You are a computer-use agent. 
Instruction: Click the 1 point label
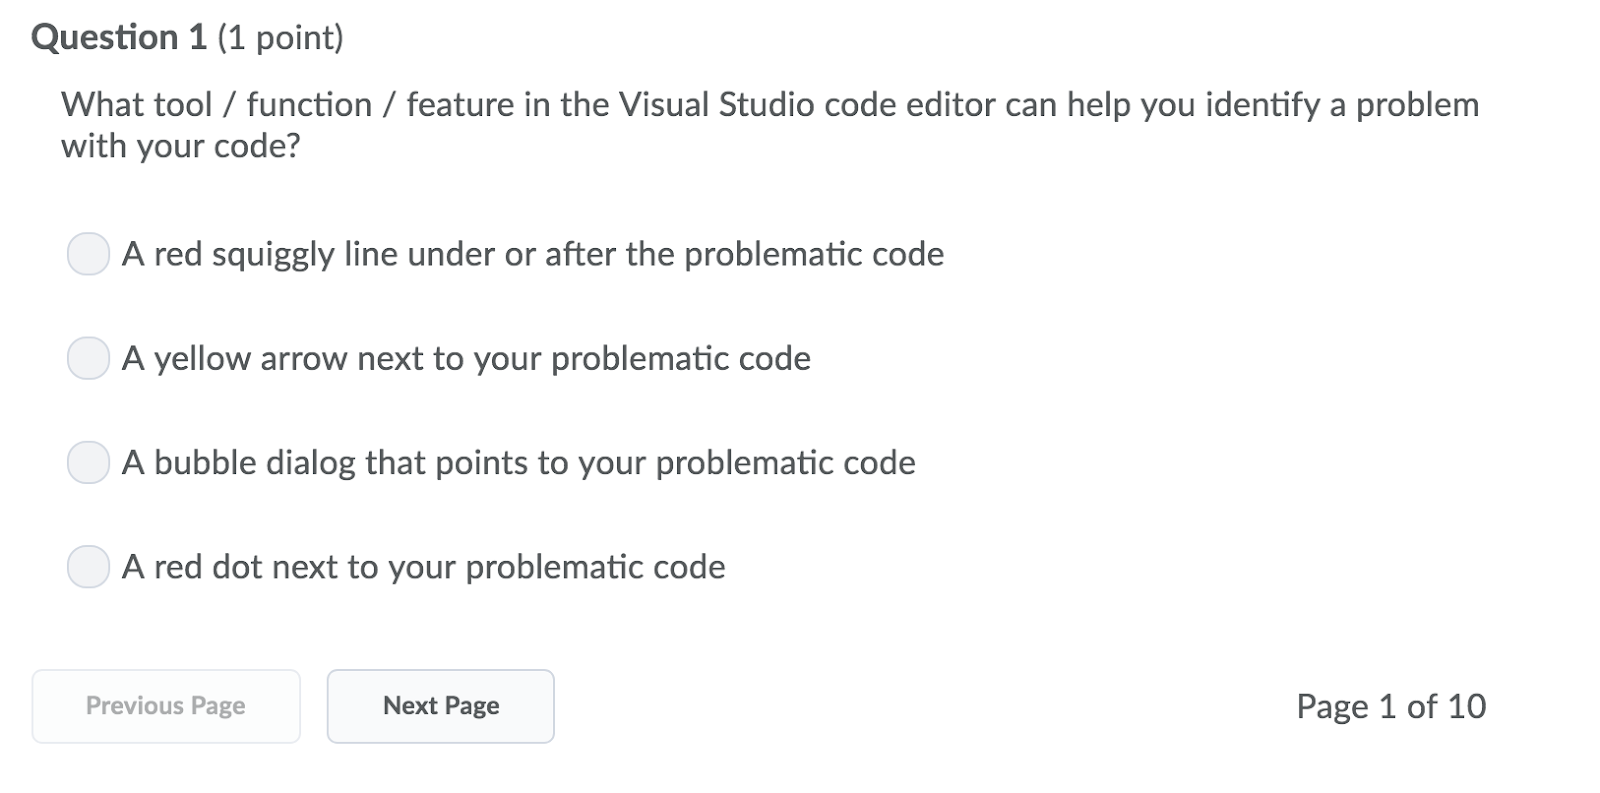tap(280, 37)
